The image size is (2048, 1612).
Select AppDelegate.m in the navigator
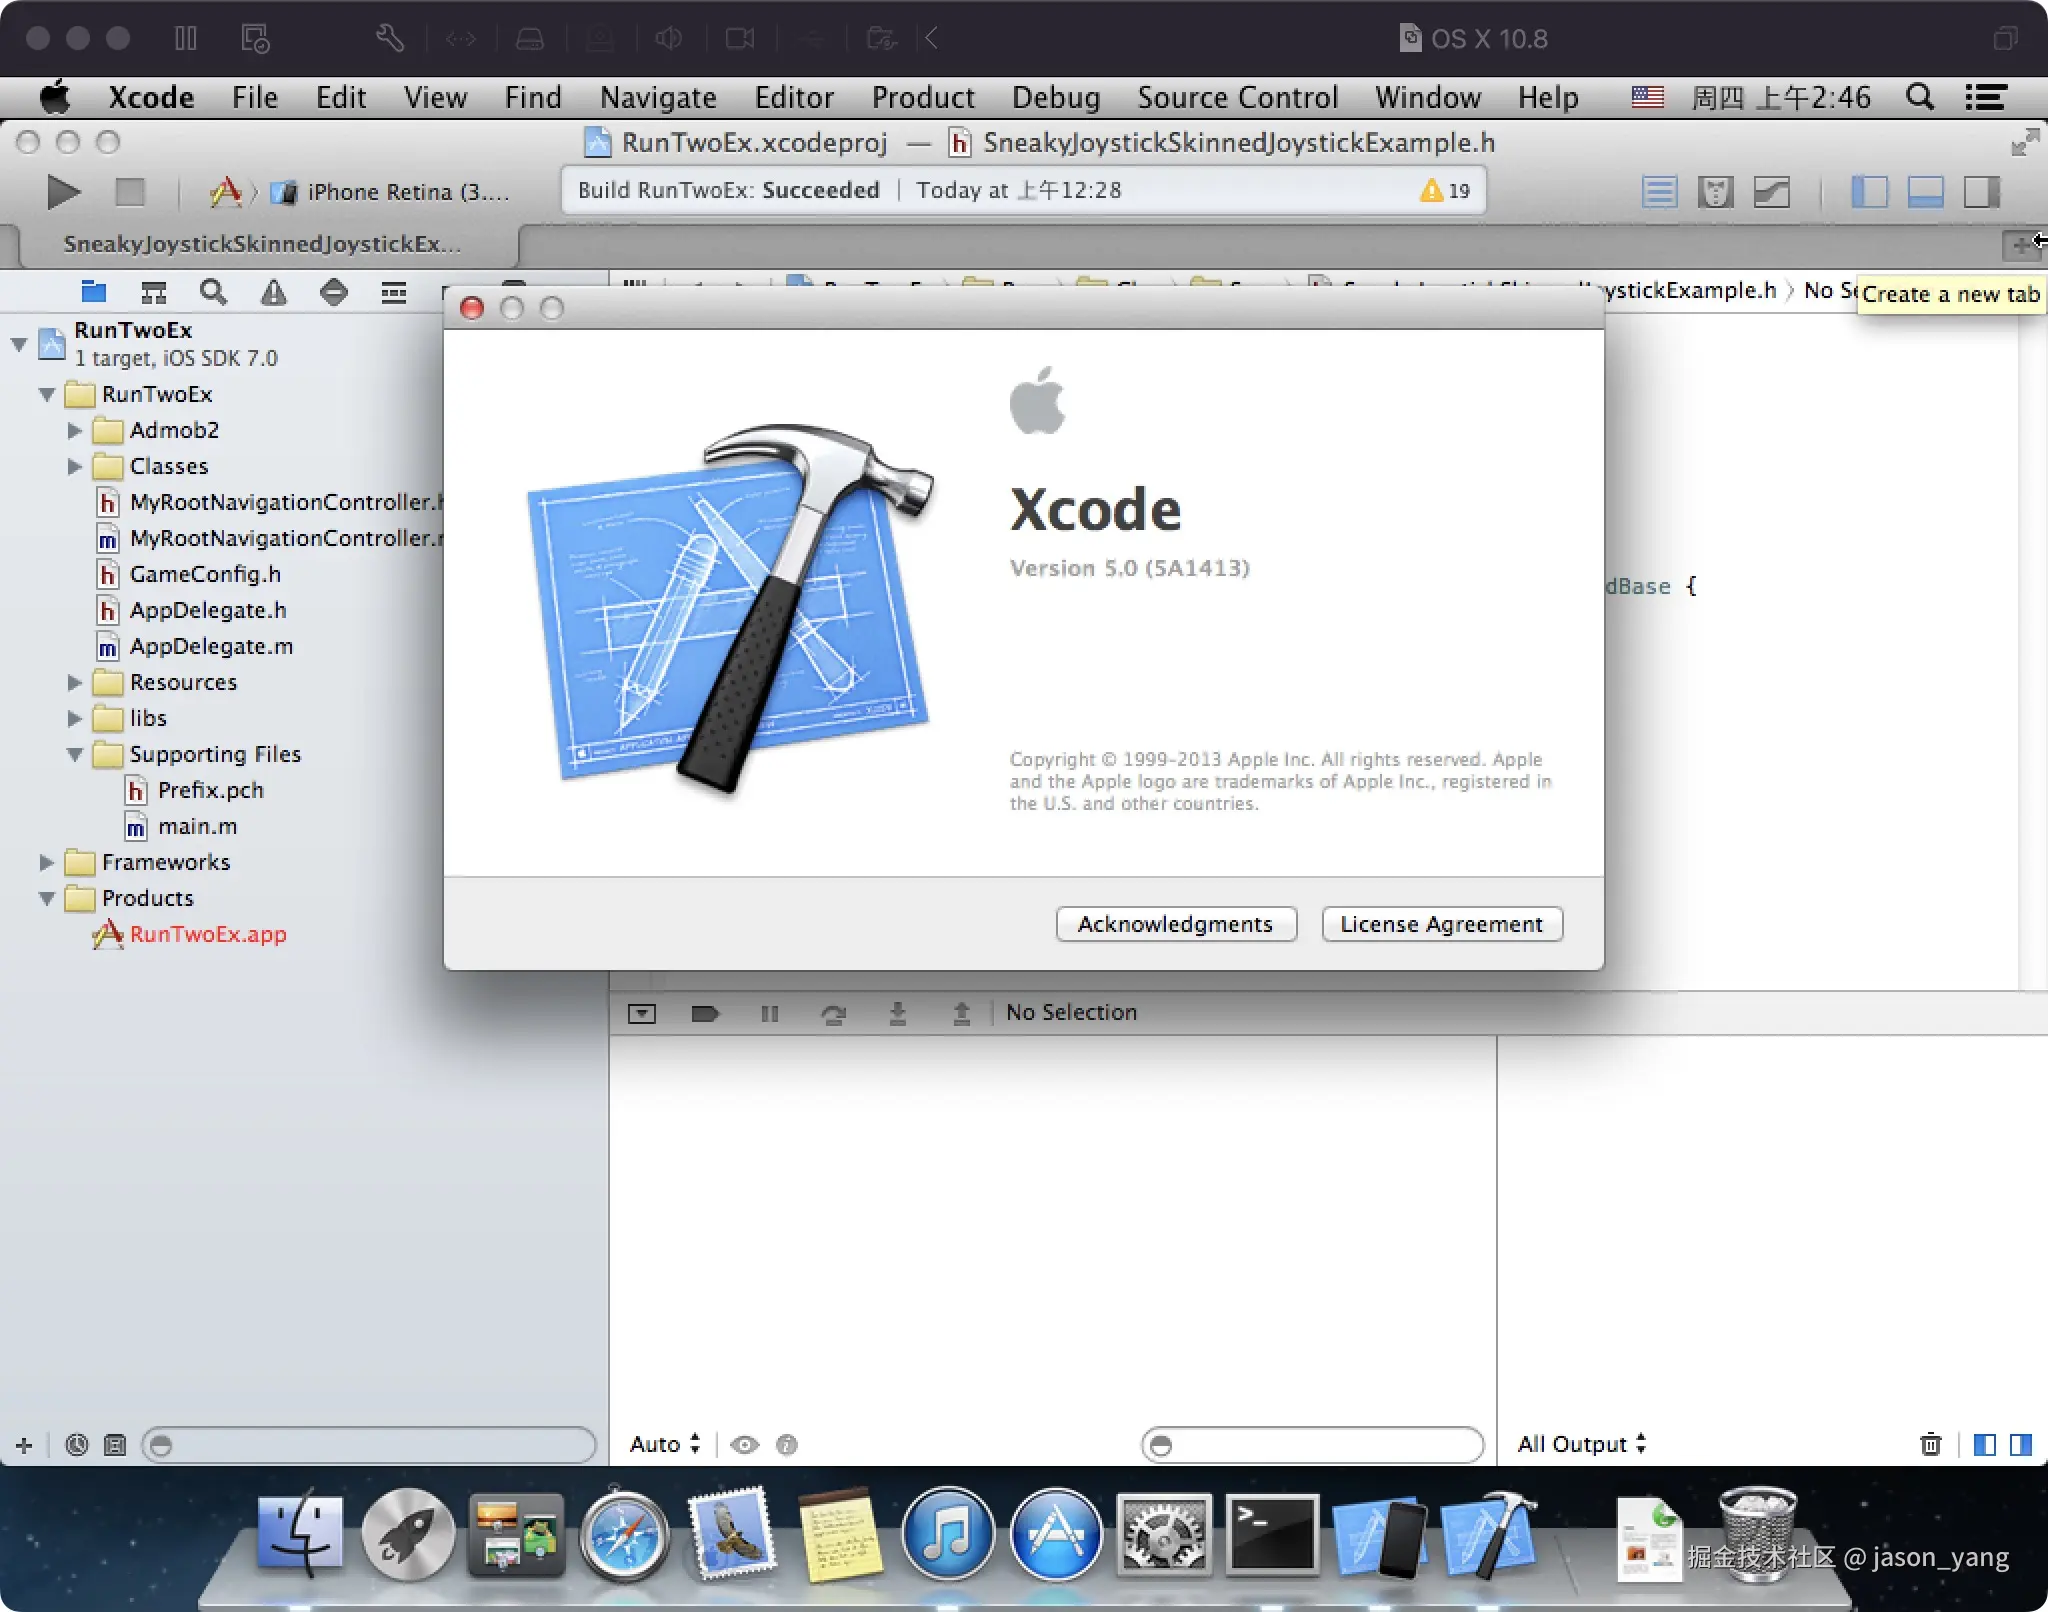pyautogui.click(x=211, y=647)
